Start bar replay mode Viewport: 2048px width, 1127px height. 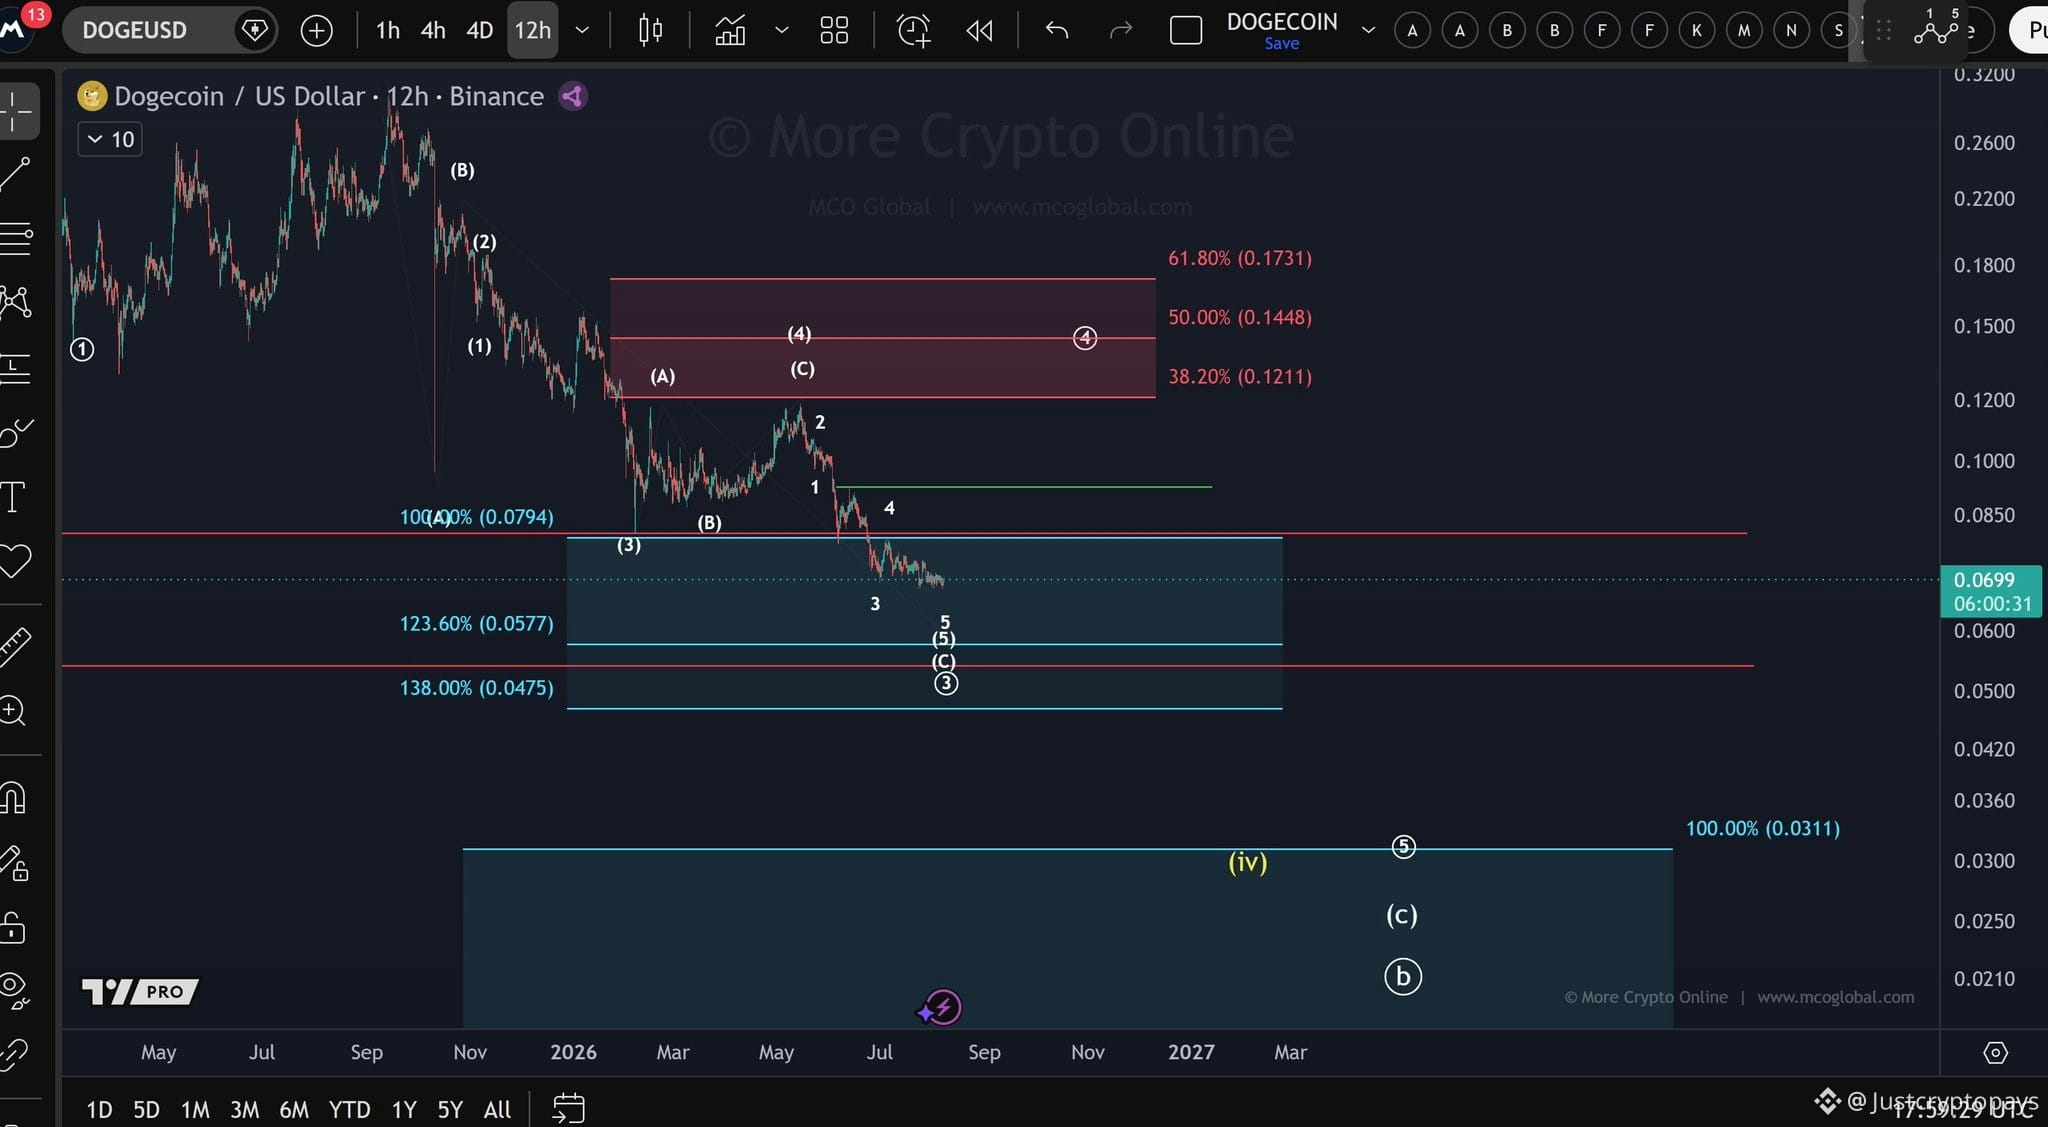click(x=980, y=31)
